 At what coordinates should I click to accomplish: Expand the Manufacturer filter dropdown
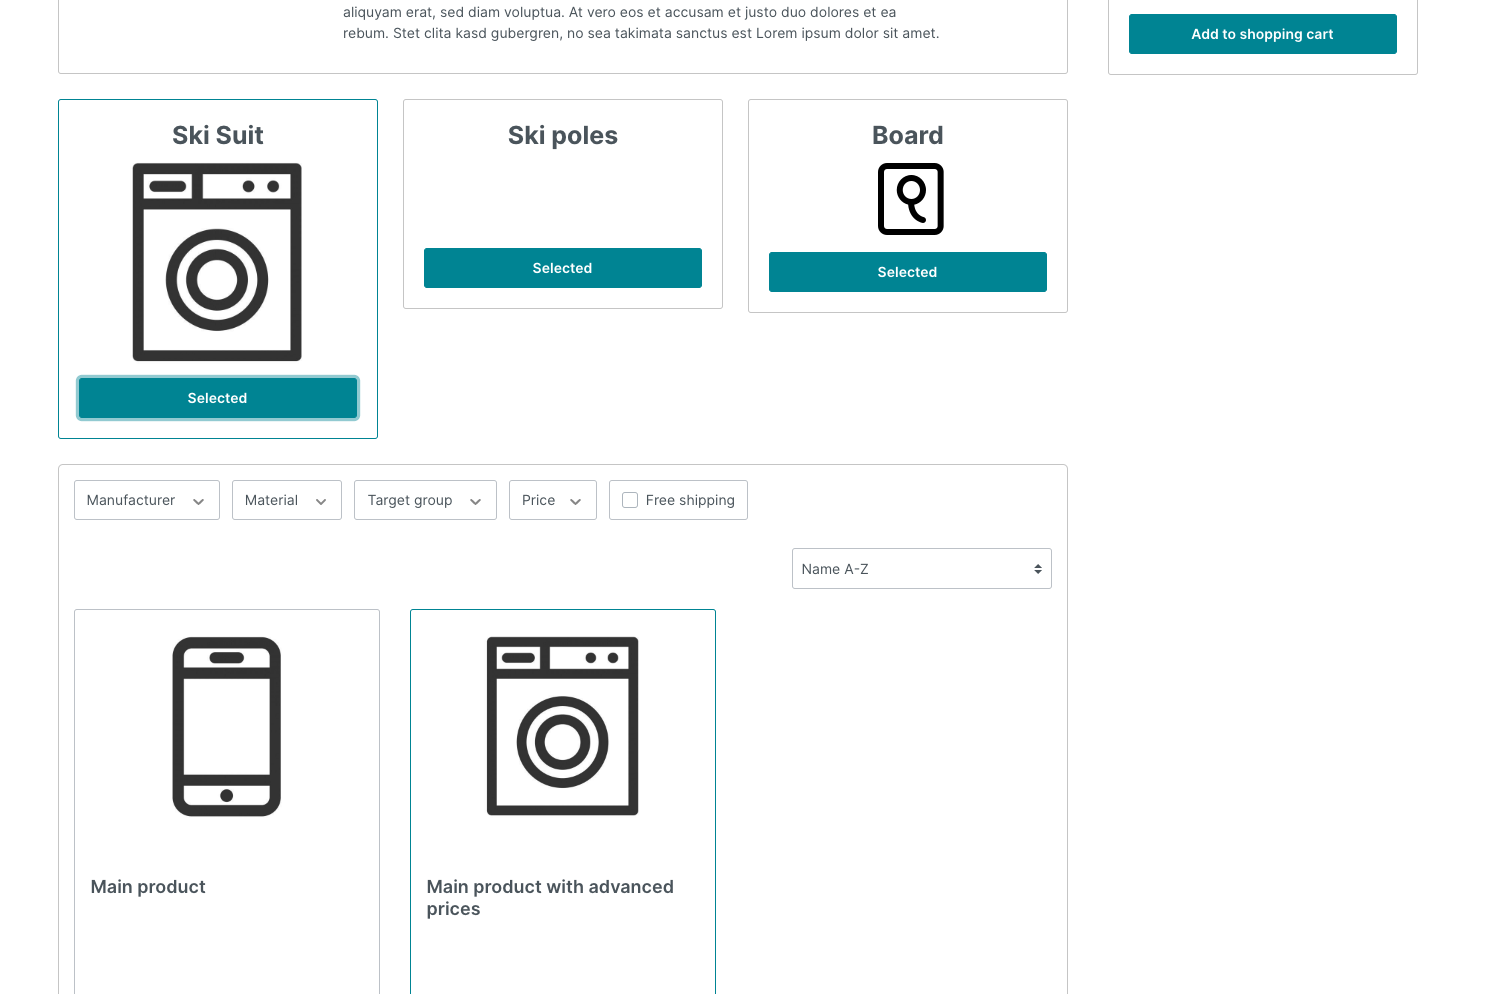point(147,500)
